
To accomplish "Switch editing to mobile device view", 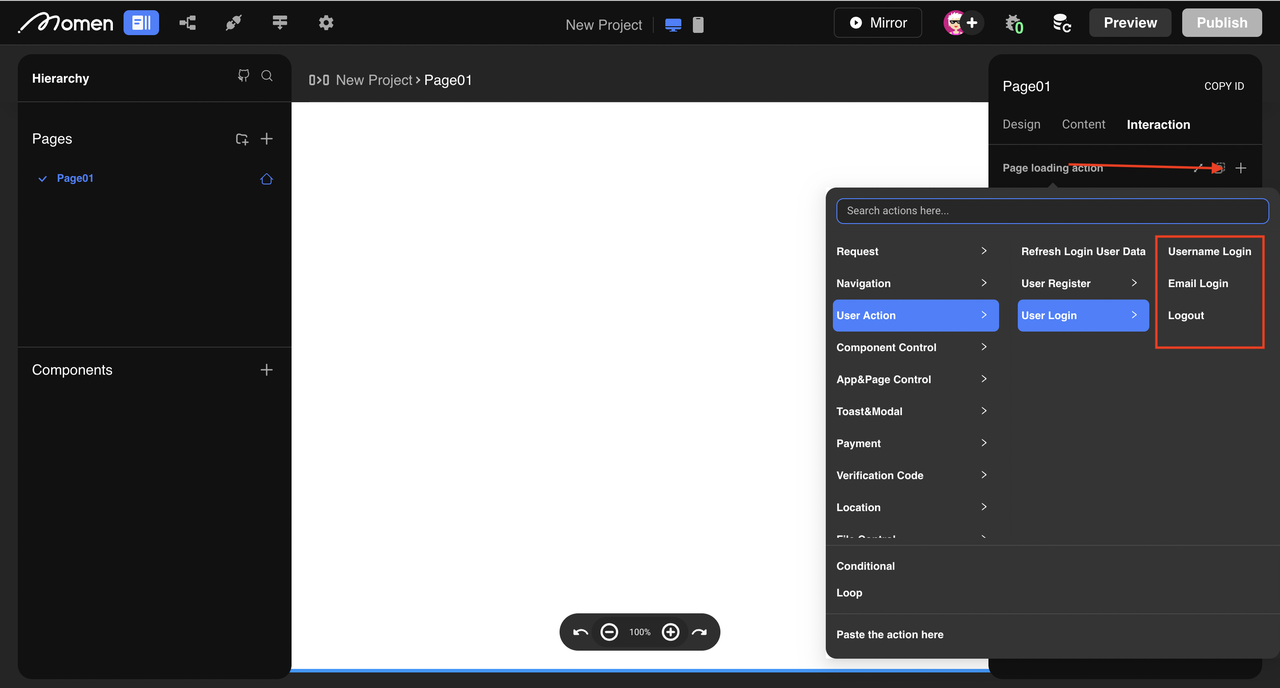I will [x=697, y=25].
